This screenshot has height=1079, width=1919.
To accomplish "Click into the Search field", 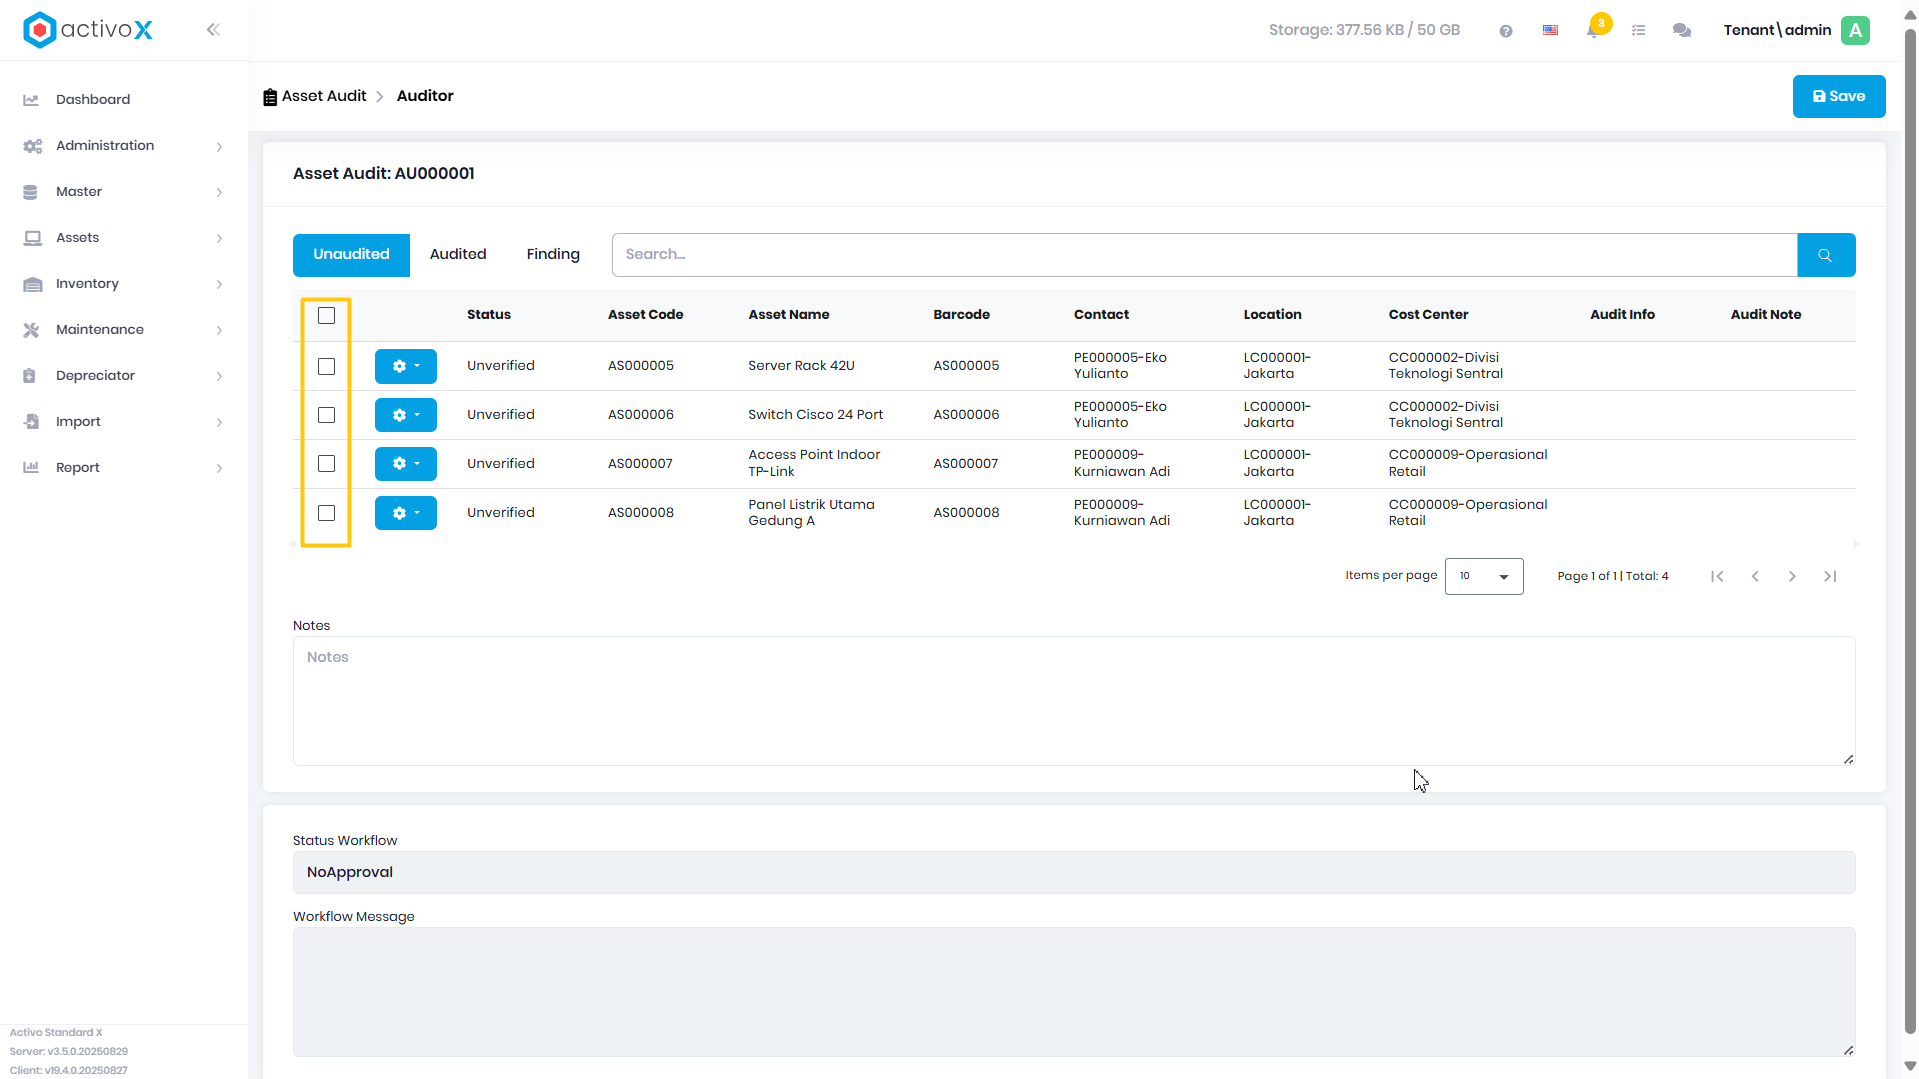I will tap(1204, 255).
